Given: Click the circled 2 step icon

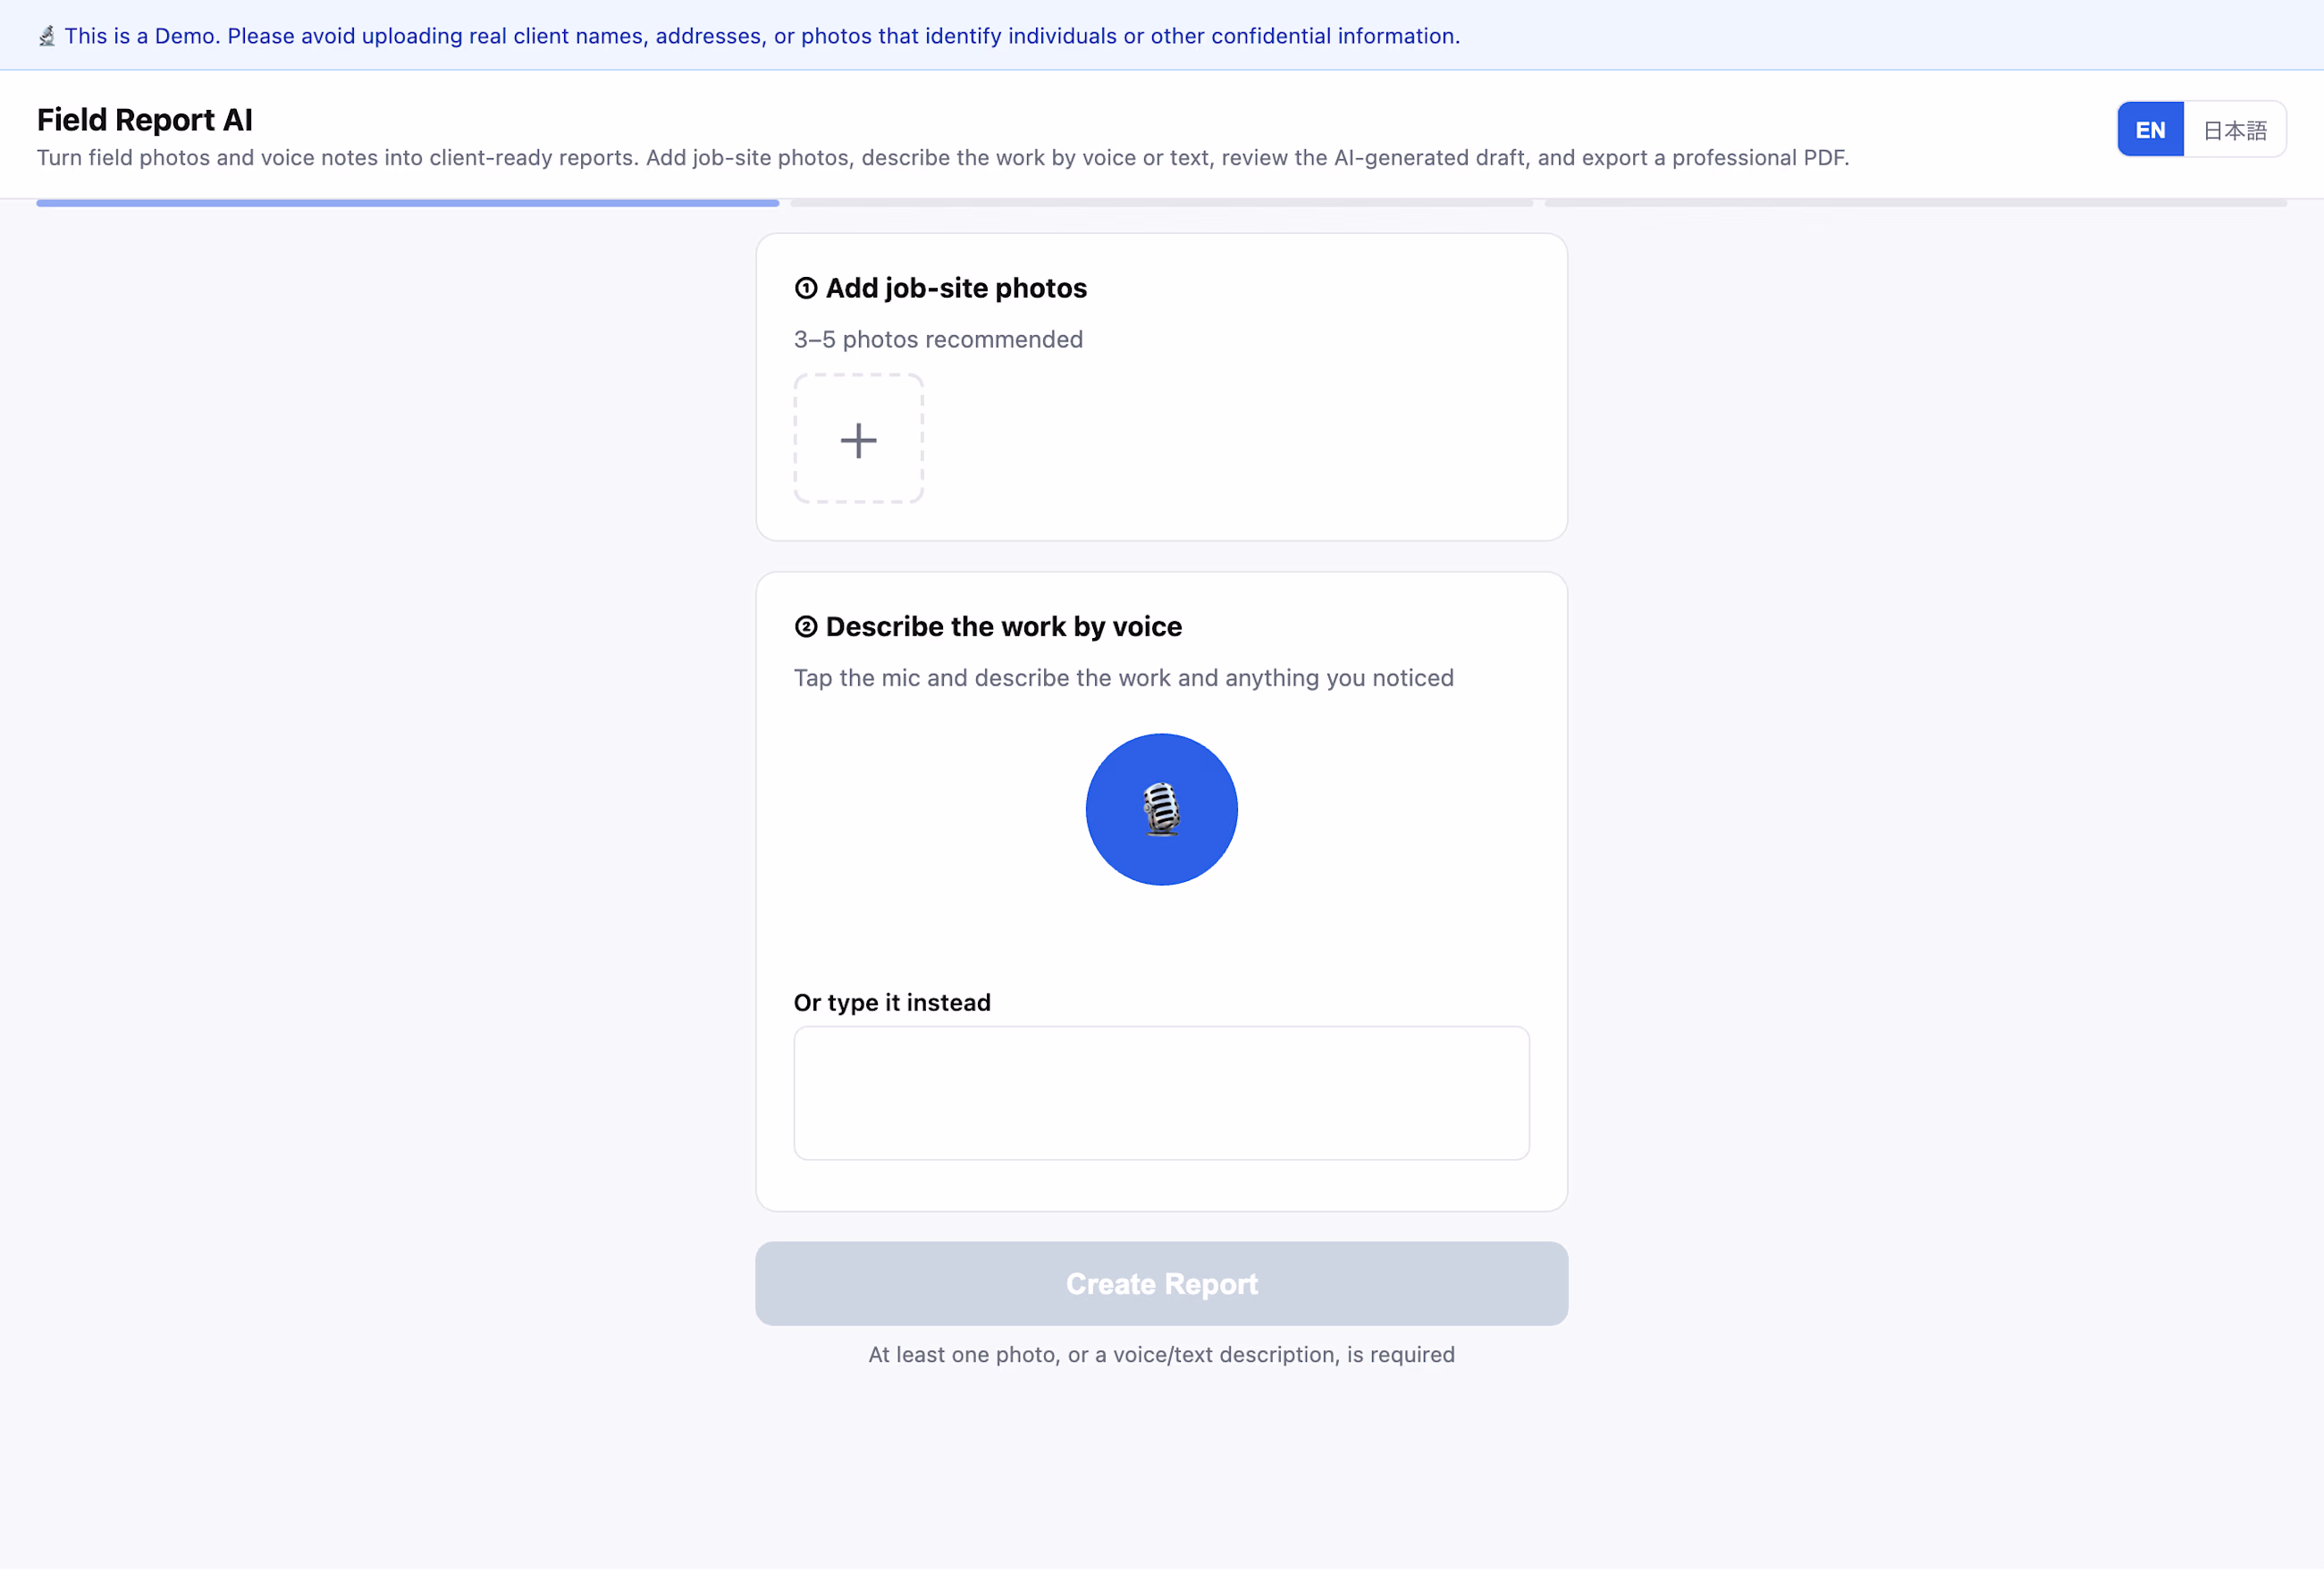Looking at the screenshot, I should 806,627.
